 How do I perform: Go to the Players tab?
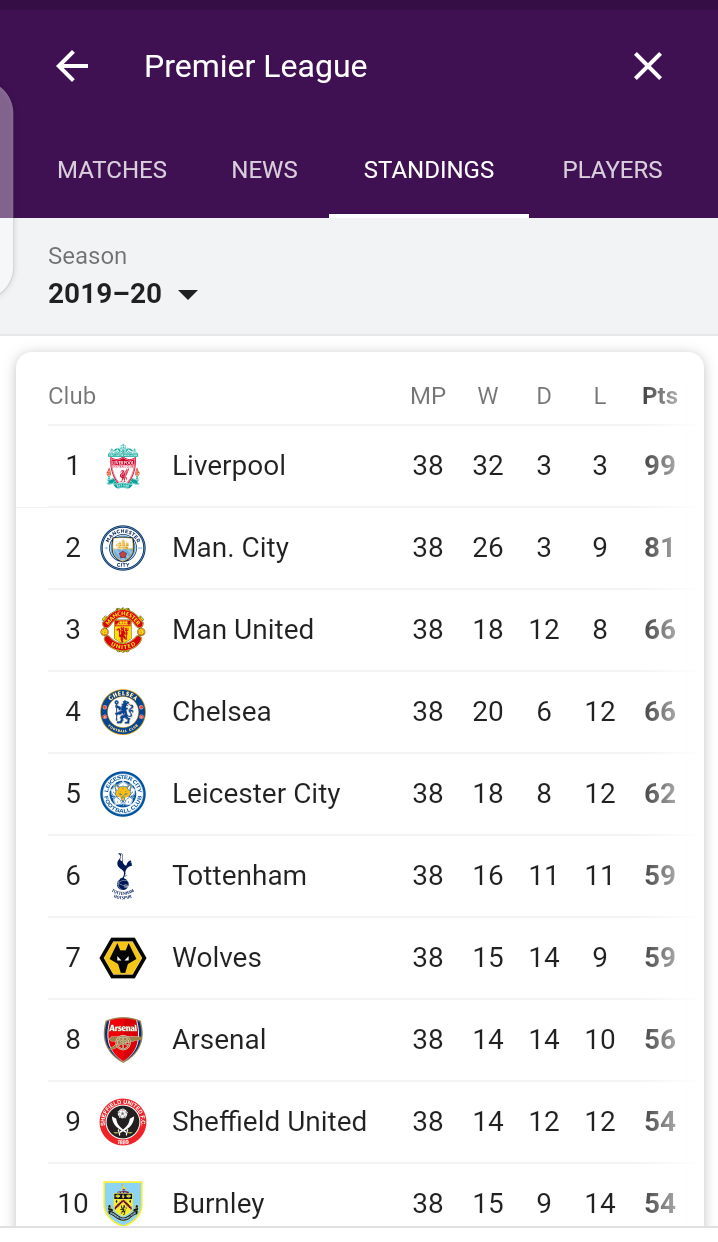(612, 170)
